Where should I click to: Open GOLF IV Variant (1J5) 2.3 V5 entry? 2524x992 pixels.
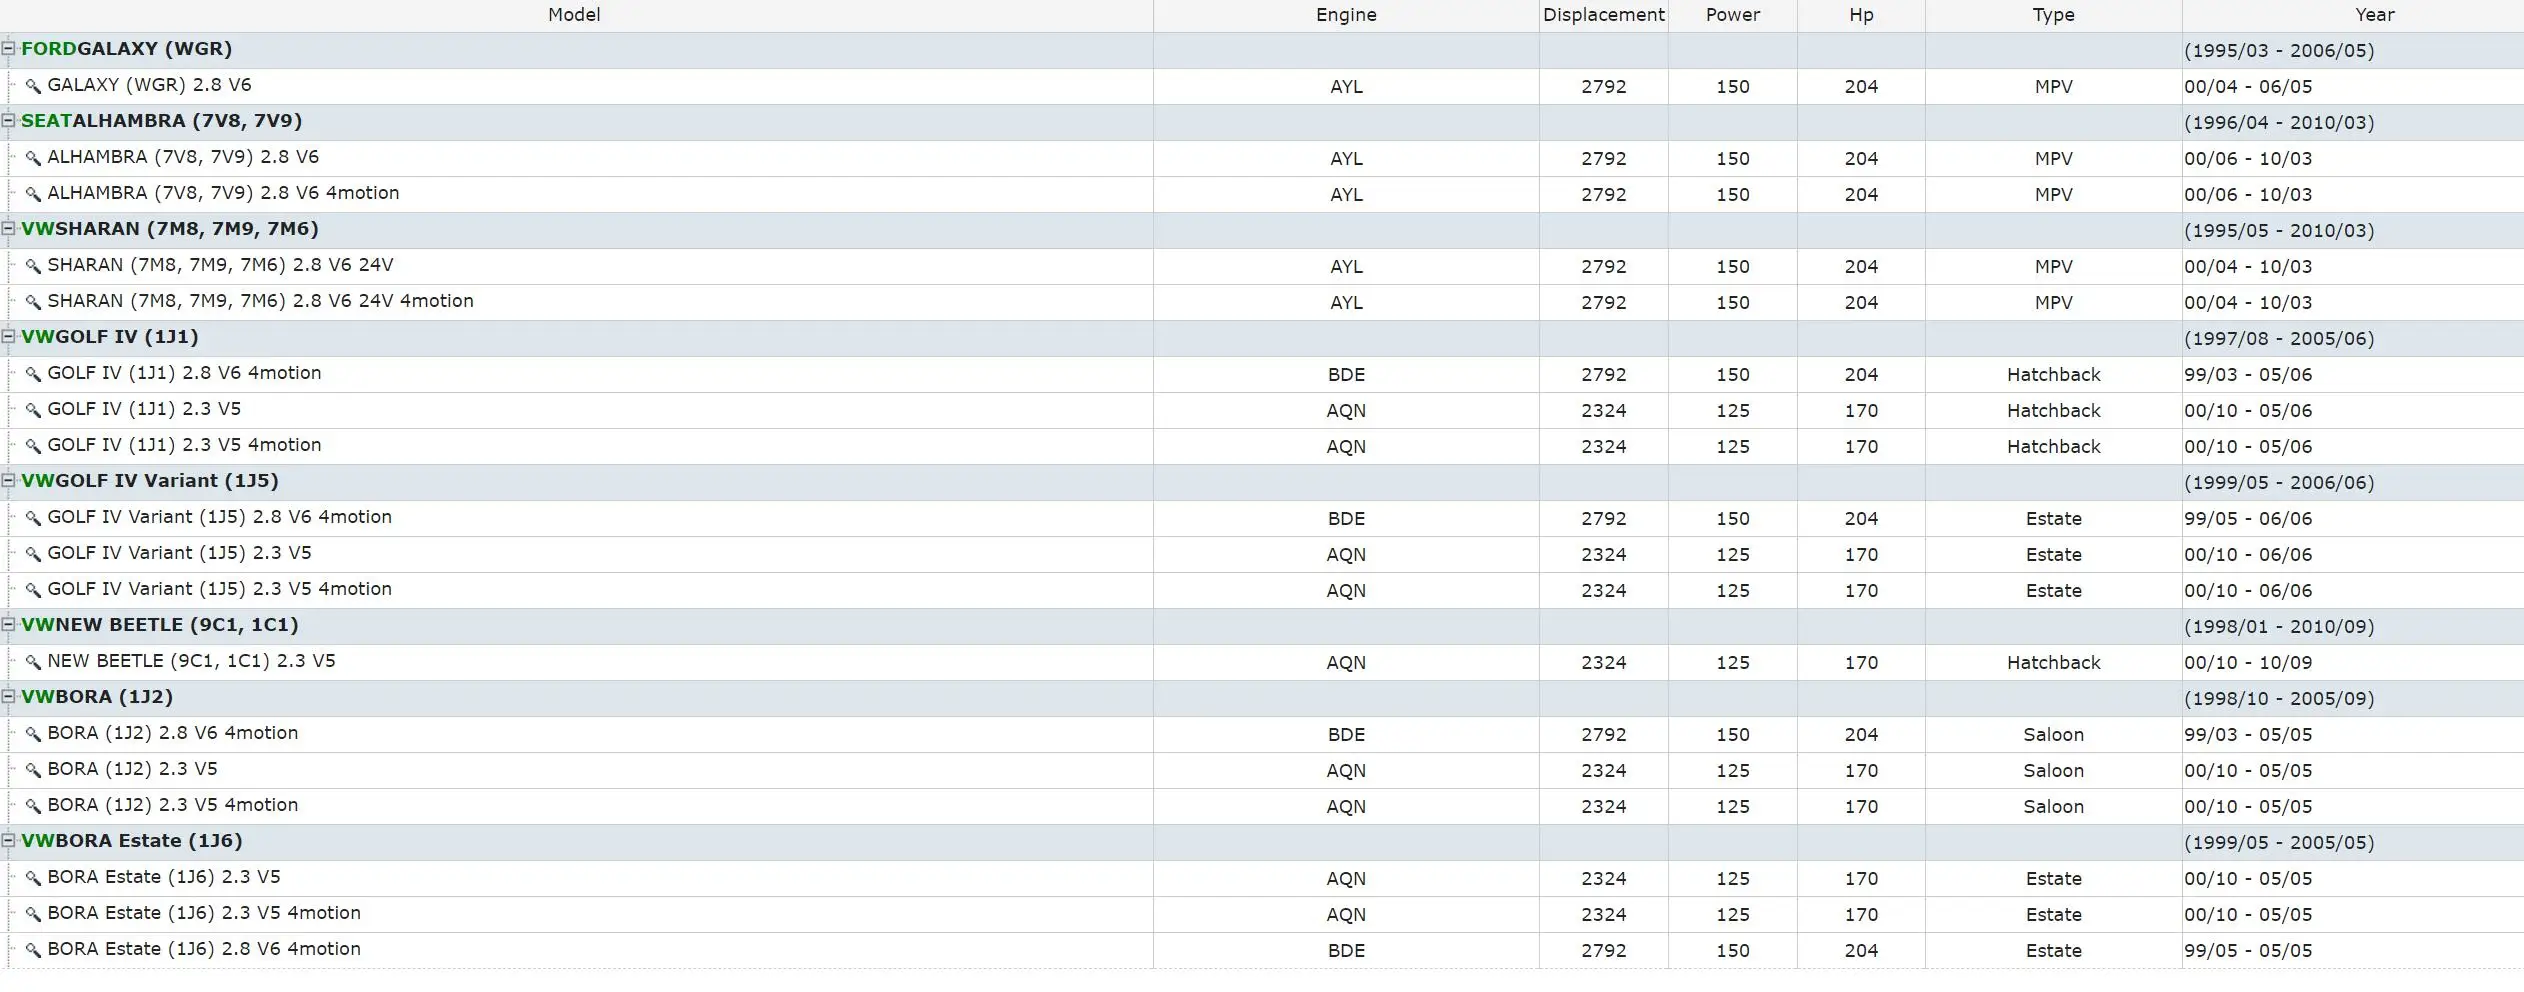(180, 553)
